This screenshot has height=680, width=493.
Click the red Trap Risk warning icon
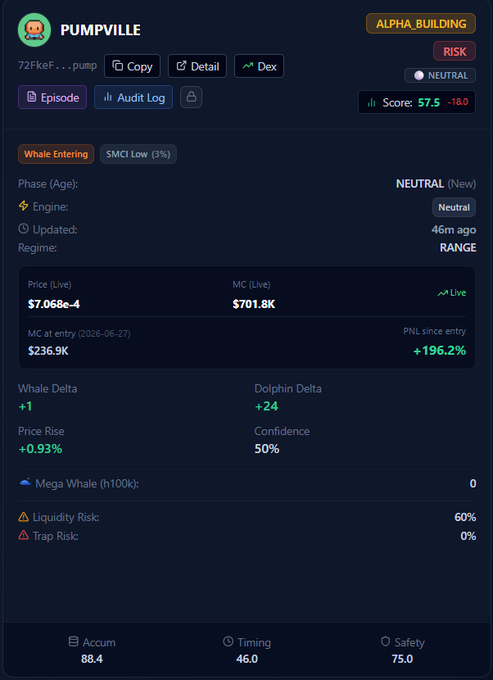coord(23,535)
